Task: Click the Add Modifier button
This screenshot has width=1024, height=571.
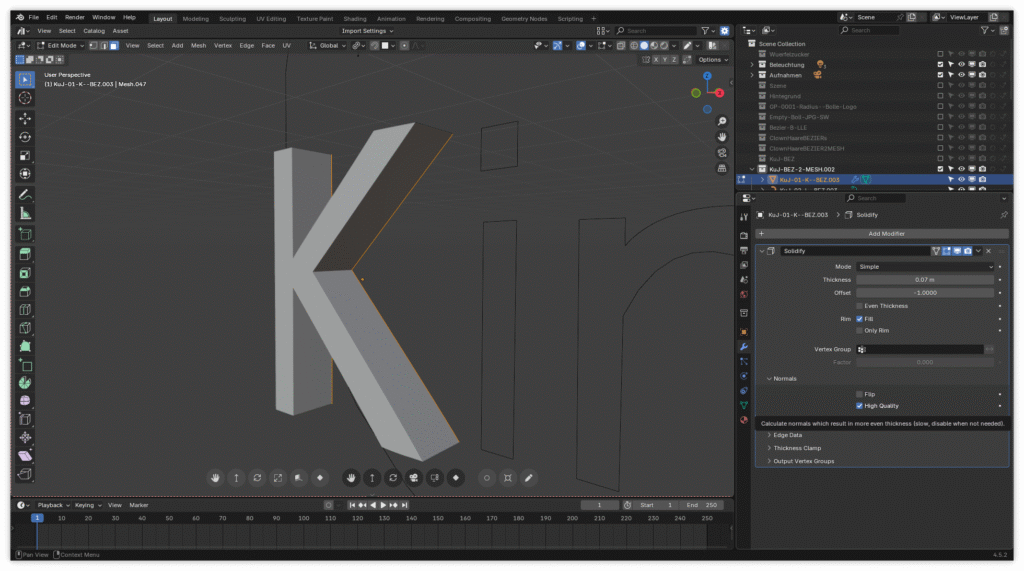Action: pyautogui.click(x=886, y=233)
